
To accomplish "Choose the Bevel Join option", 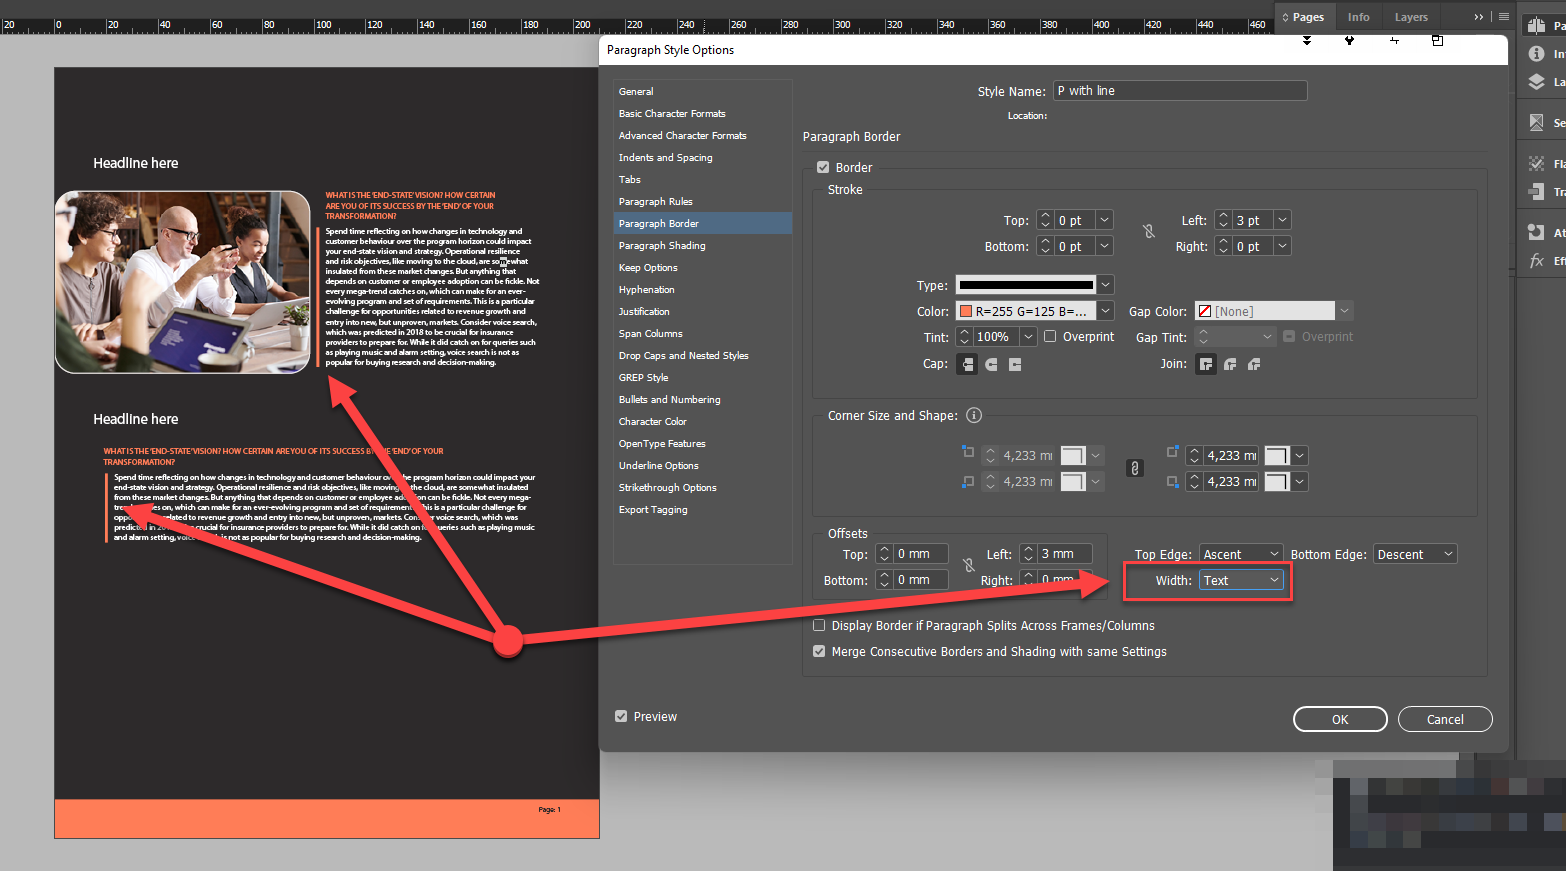I will pos(1254,365).
